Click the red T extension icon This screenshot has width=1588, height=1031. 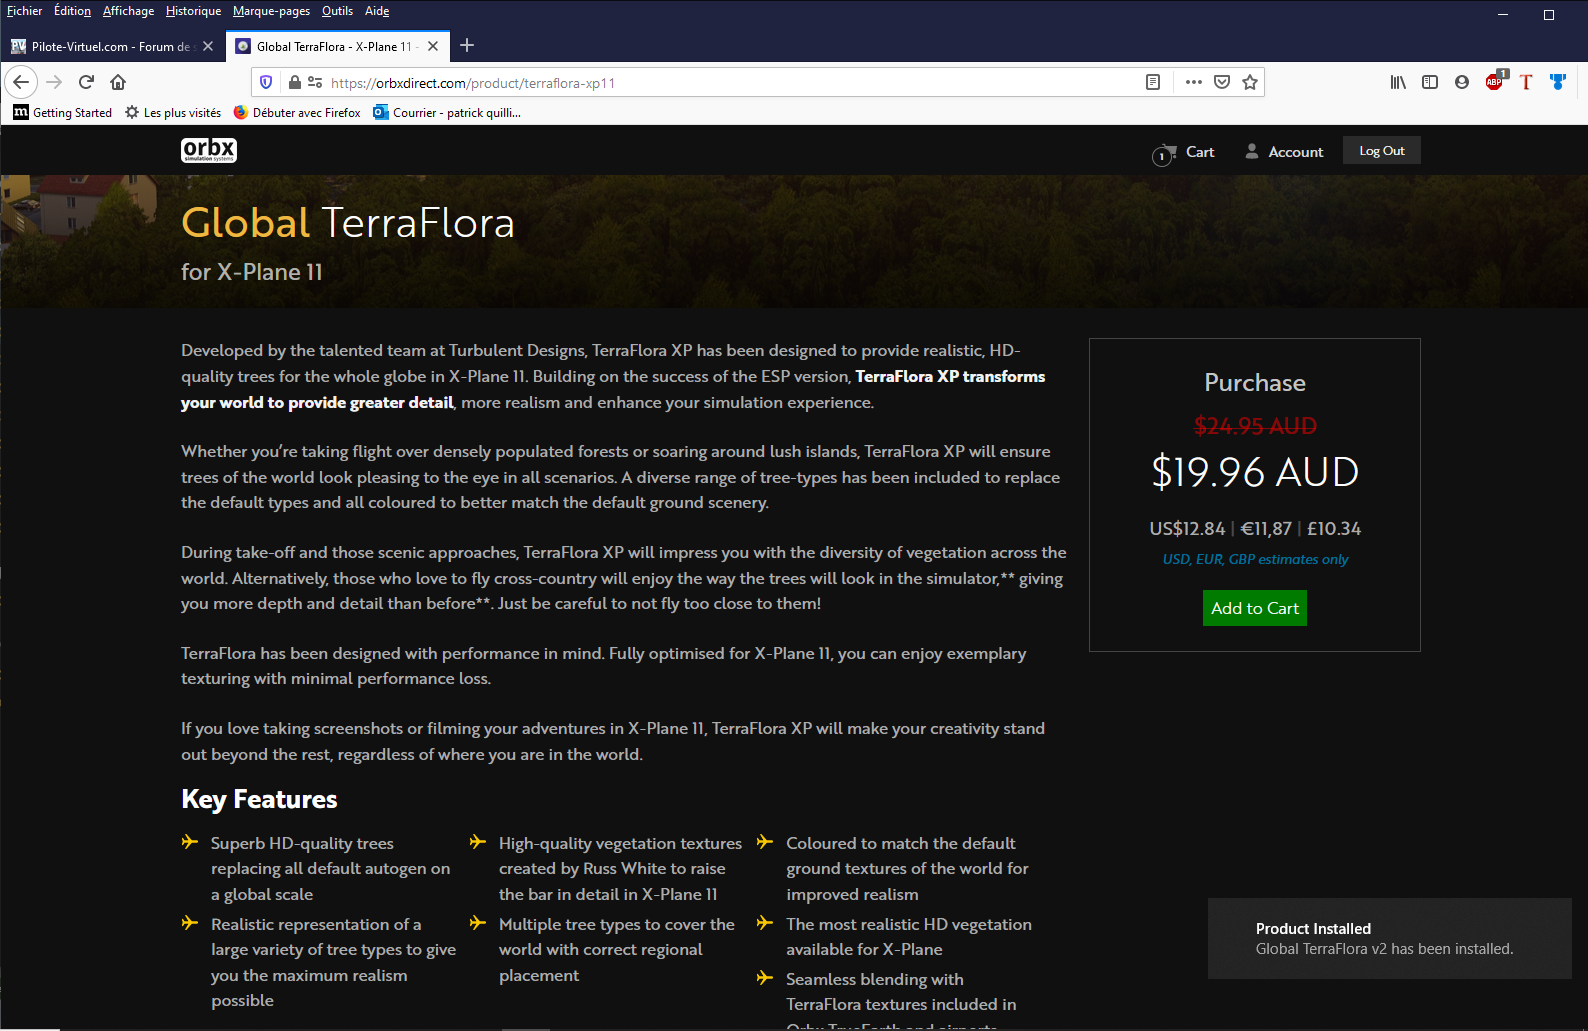click(1526, 82)
